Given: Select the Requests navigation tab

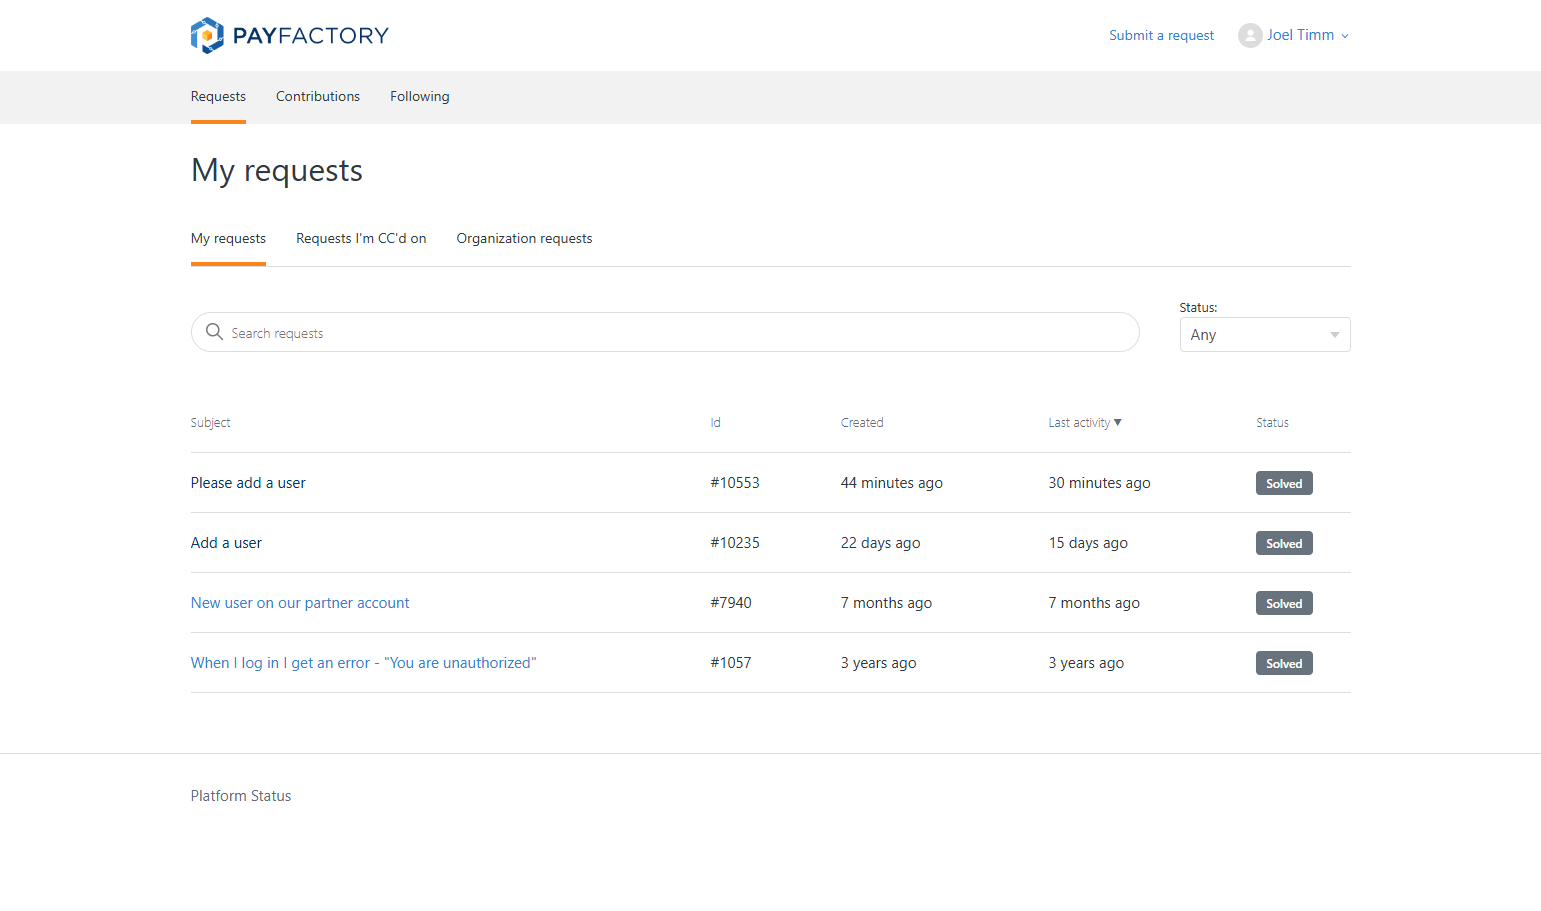Looking at the screenshot, I should tap(218, 97).
